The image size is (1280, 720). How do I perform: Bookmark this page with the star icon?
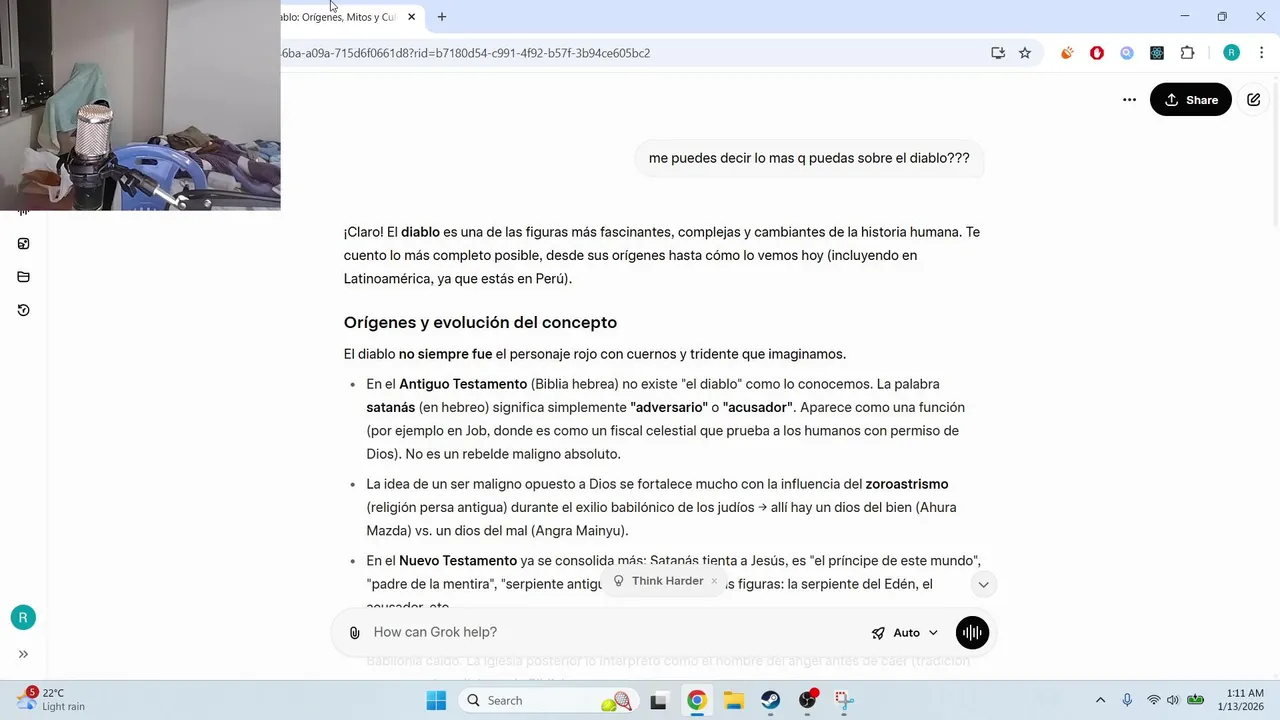(1025, 53)
